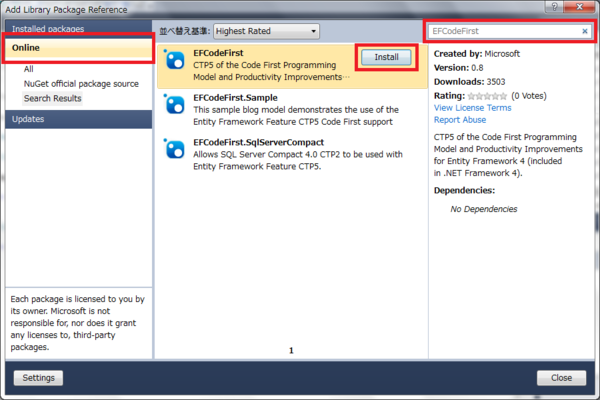Viewport: 600px width, 400px height.
Task: Click the EFCodeFirst package icon
Action: click(174, 60)
